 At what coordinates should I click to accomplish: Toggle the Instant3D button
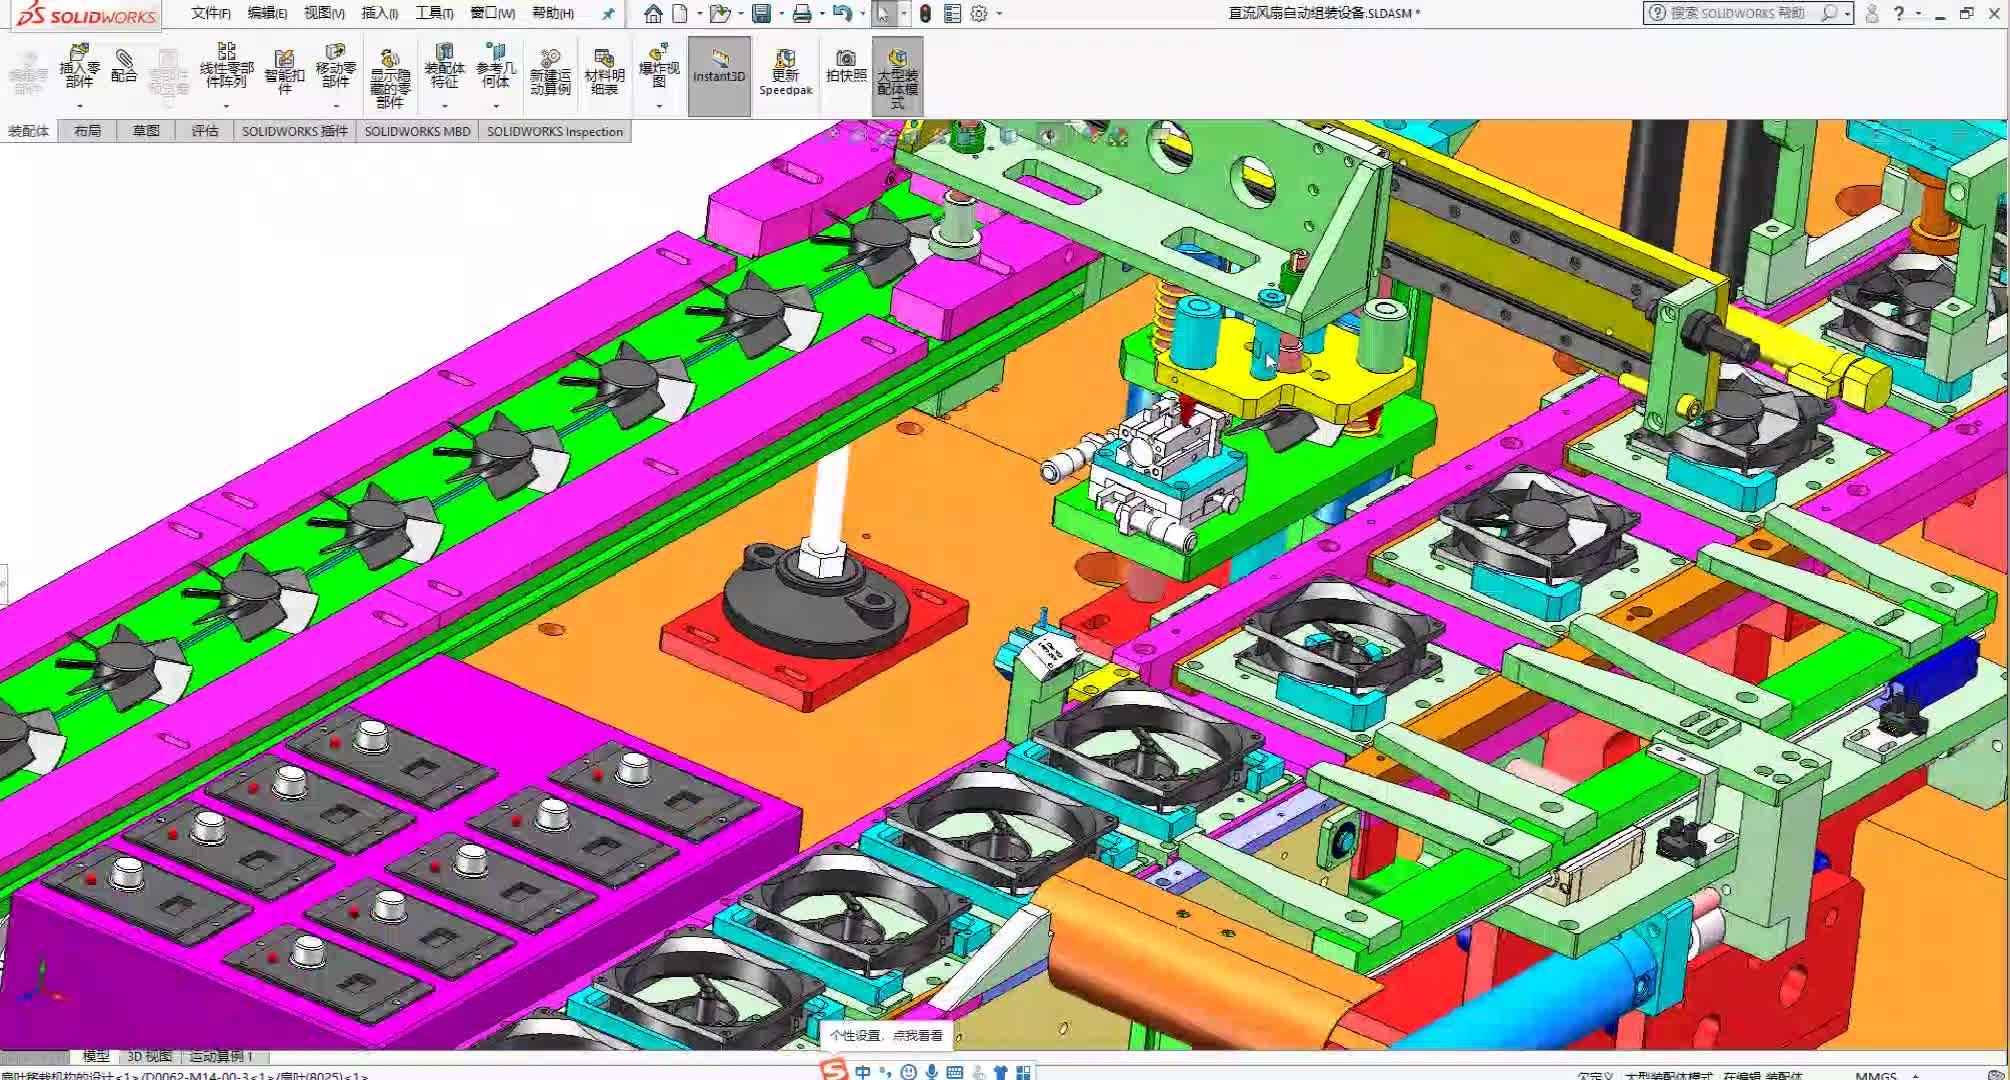[719, 76]
